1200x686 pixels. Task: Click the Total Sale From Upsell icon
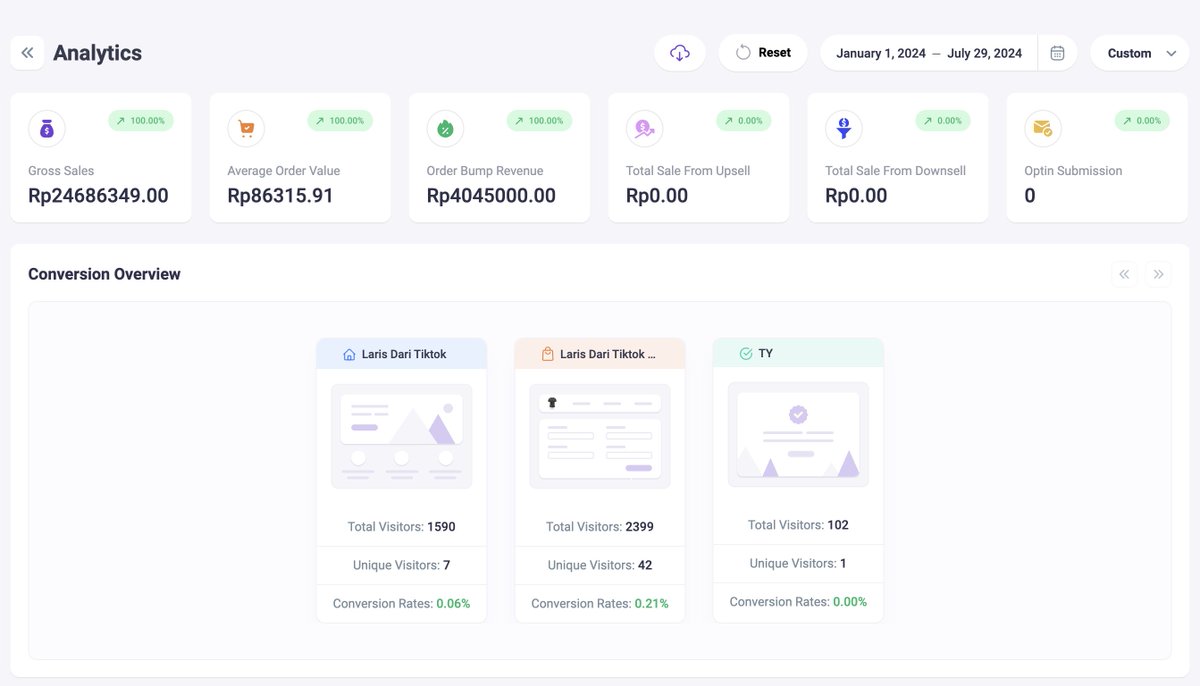point(644,129)
